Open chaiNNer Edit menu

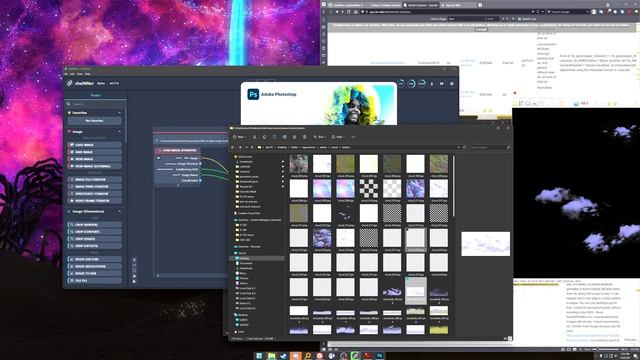pyautogui.click(x=73, y=74)
